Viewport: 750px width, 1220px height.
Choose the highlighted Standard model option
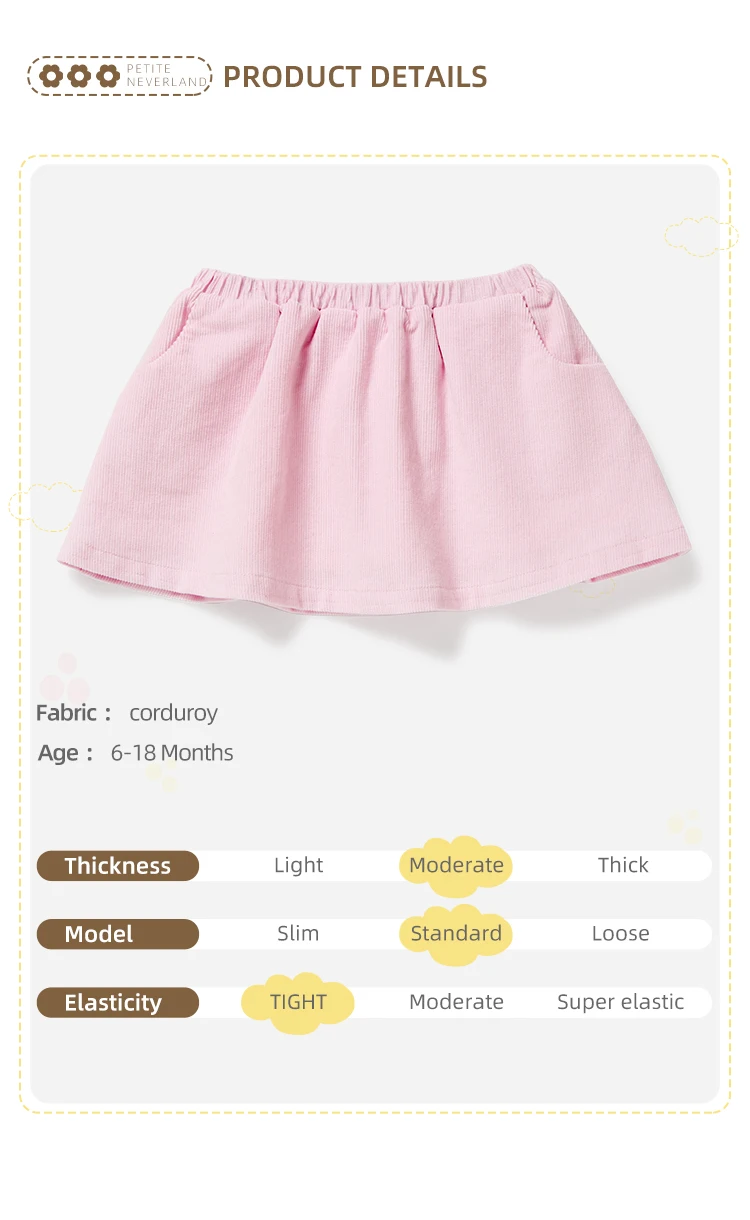click(456, 934)
